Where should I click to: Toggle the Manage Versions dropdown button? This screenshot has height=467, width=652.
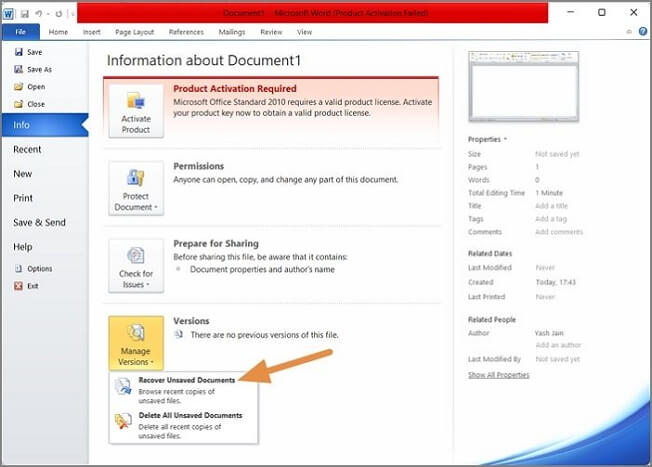tap(136, 343)
